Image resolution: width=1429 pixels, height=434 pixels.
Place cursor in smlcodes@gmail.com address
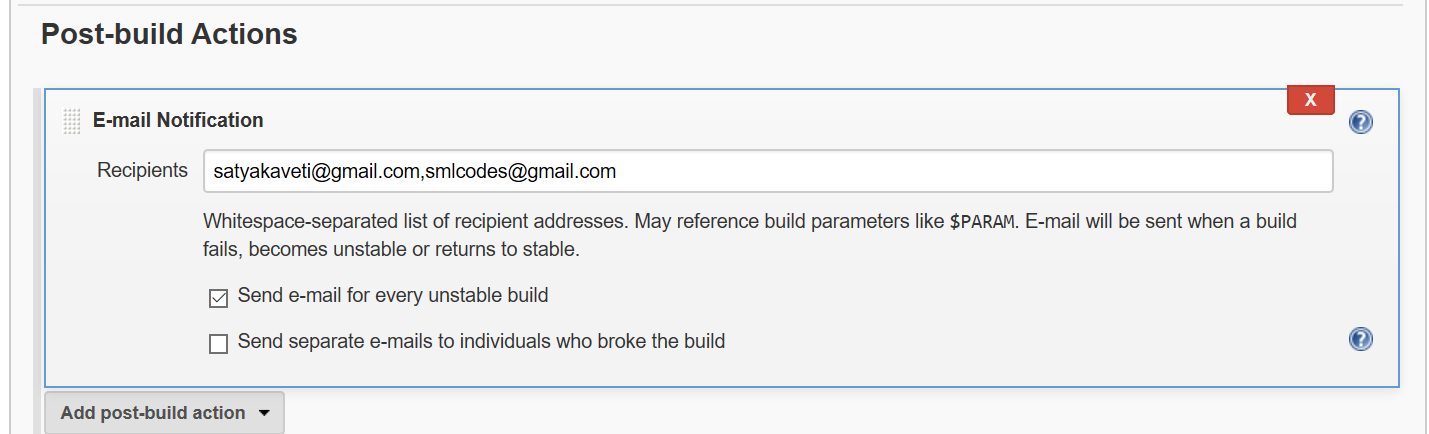[x=520, y=171]
